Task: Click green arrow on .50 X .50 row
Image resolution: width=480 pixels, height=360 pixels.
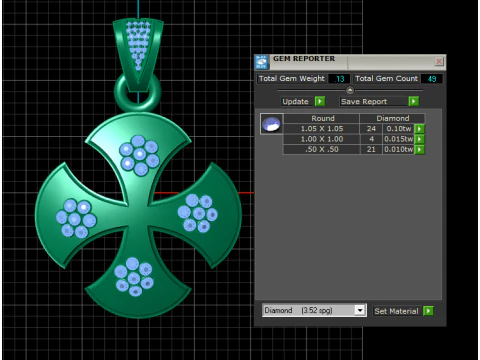Action: pyautogui.click(x=419, y=149)
